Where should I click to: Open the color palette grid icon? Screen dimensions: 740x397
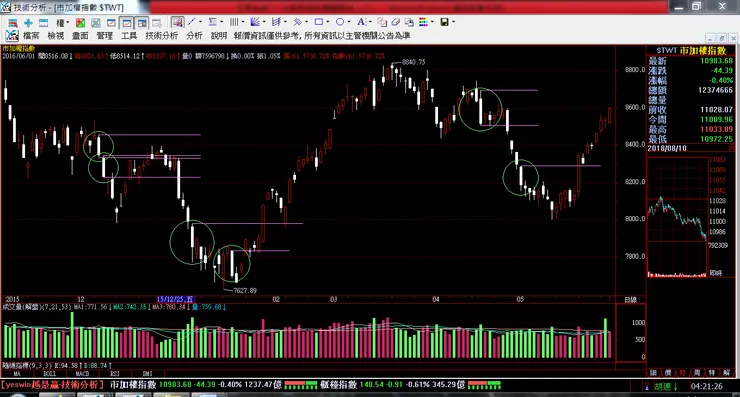click(423, 22)
